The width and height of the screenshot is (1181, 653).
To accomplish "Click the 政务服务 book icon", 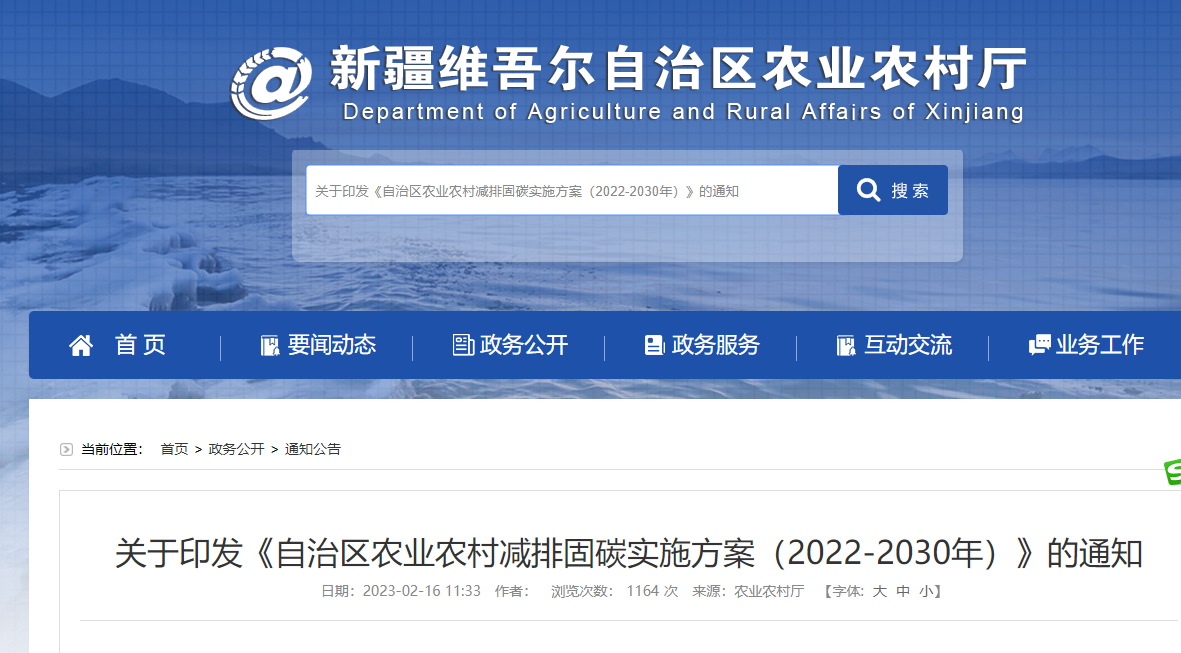I will [x=654, y=345].
